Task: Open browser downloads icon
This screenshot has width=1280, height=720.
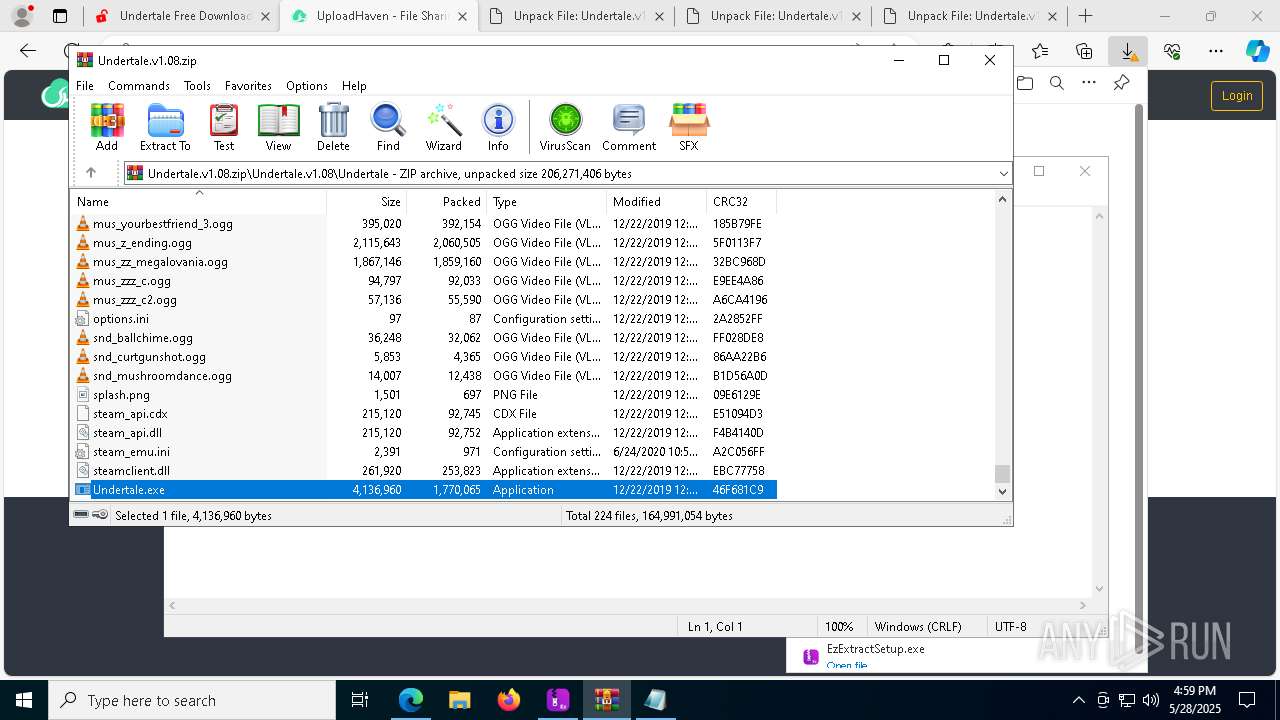Action: coord(1128,51)
